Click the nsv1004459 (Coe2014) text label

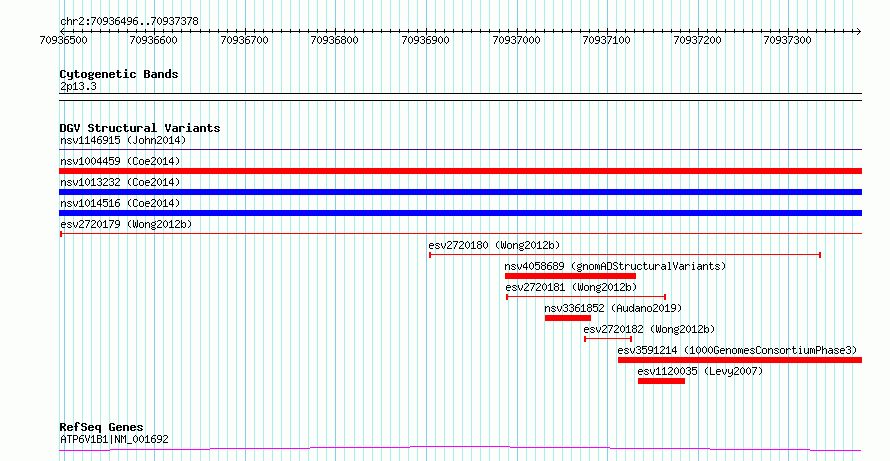tap(120, 161)
